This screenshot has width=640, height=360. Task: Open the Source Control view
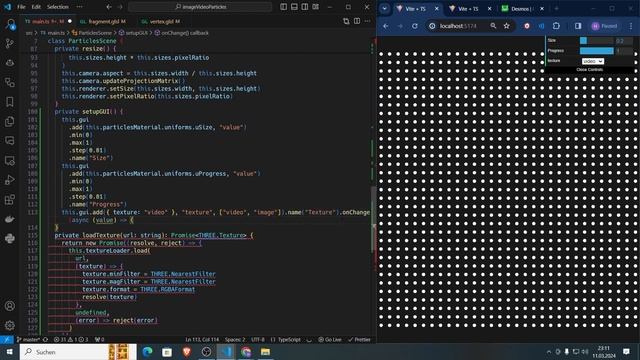click(x=10, y=44)
